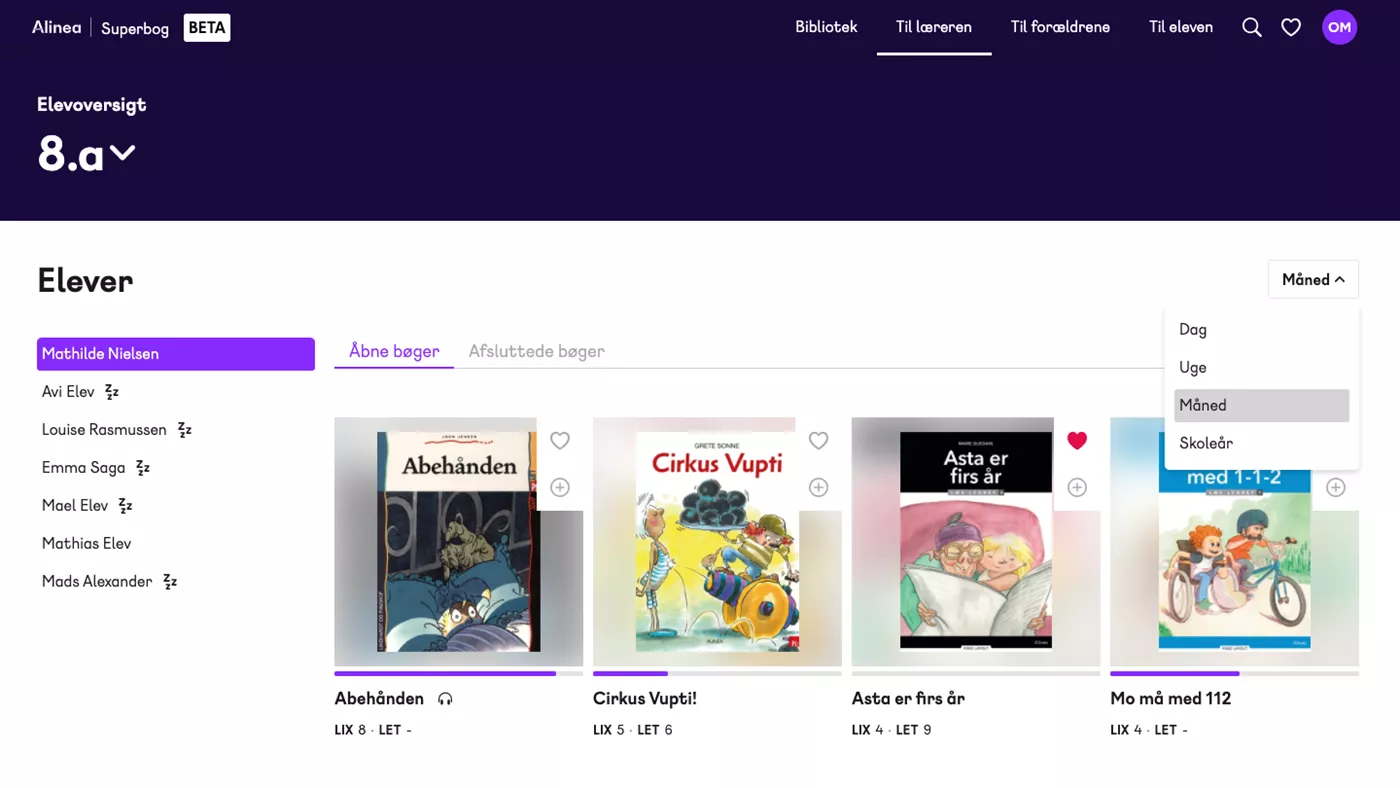Expand the 8.a class selector chevron

coord(122,153)
